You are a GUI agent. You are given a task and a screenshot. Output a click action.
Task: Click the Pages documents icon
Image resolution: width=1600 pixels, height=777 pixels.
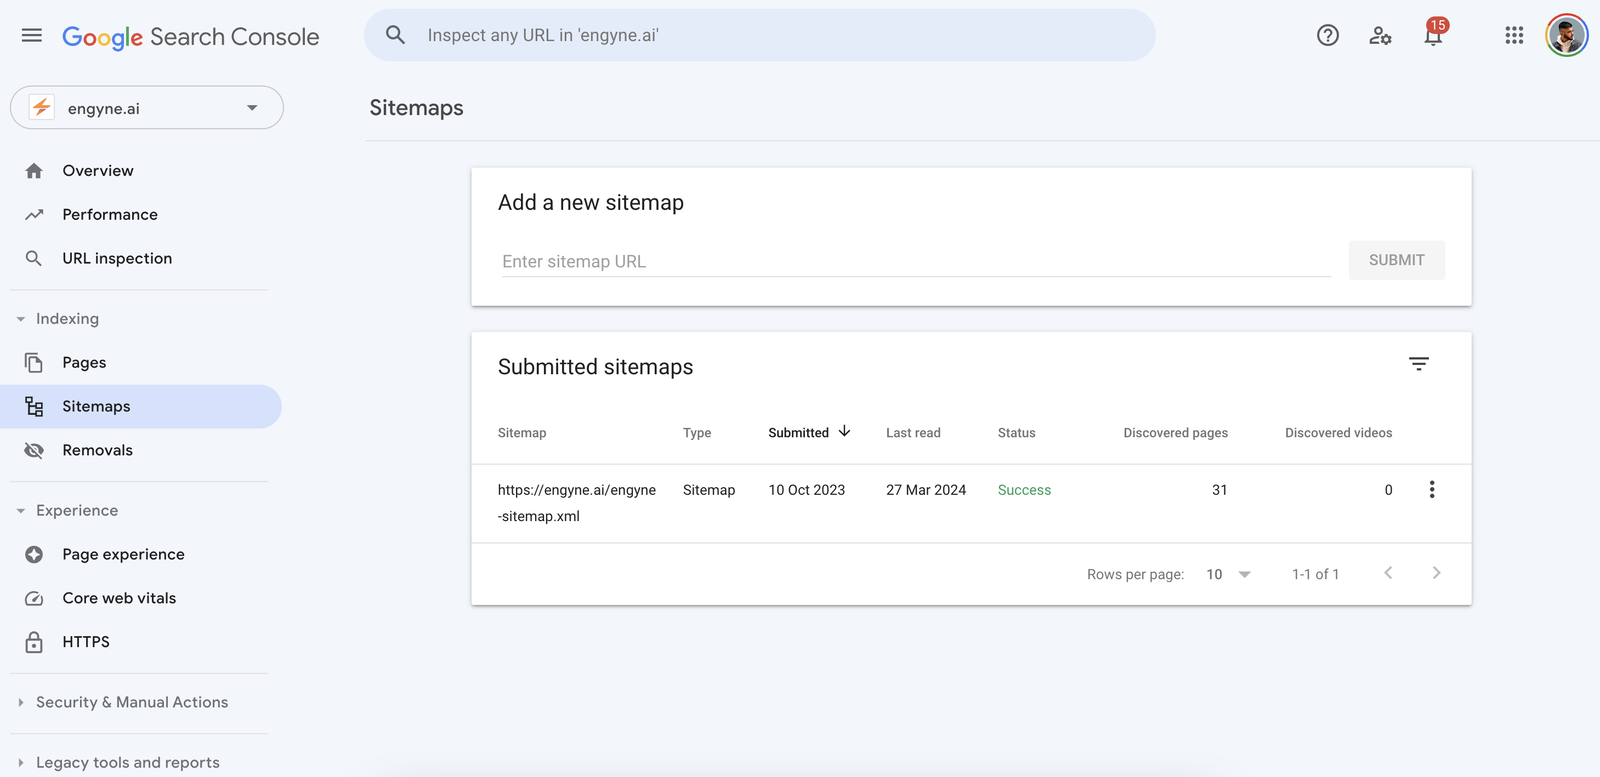[x=34, y=363]
